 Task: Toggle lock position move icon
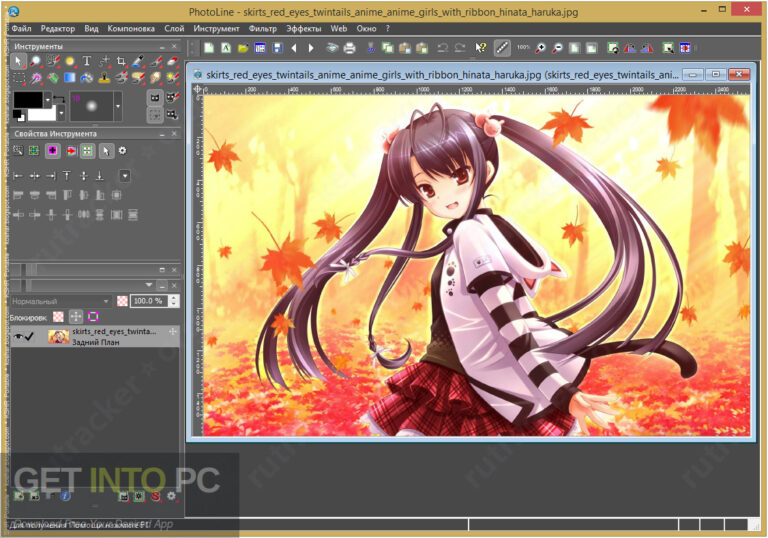click(76, 317)
